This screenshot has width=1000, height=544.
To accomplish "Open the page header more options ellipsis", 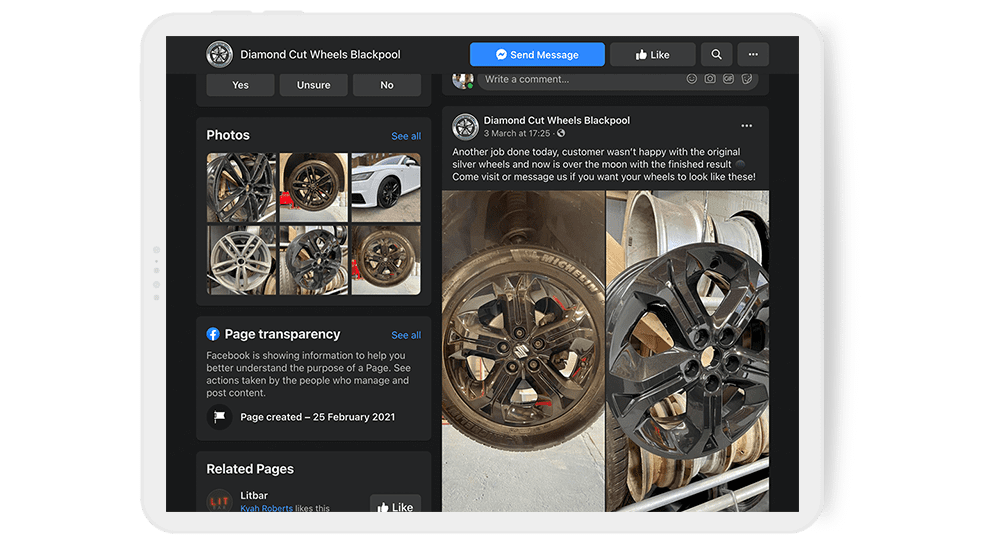I will click(753, 55).
